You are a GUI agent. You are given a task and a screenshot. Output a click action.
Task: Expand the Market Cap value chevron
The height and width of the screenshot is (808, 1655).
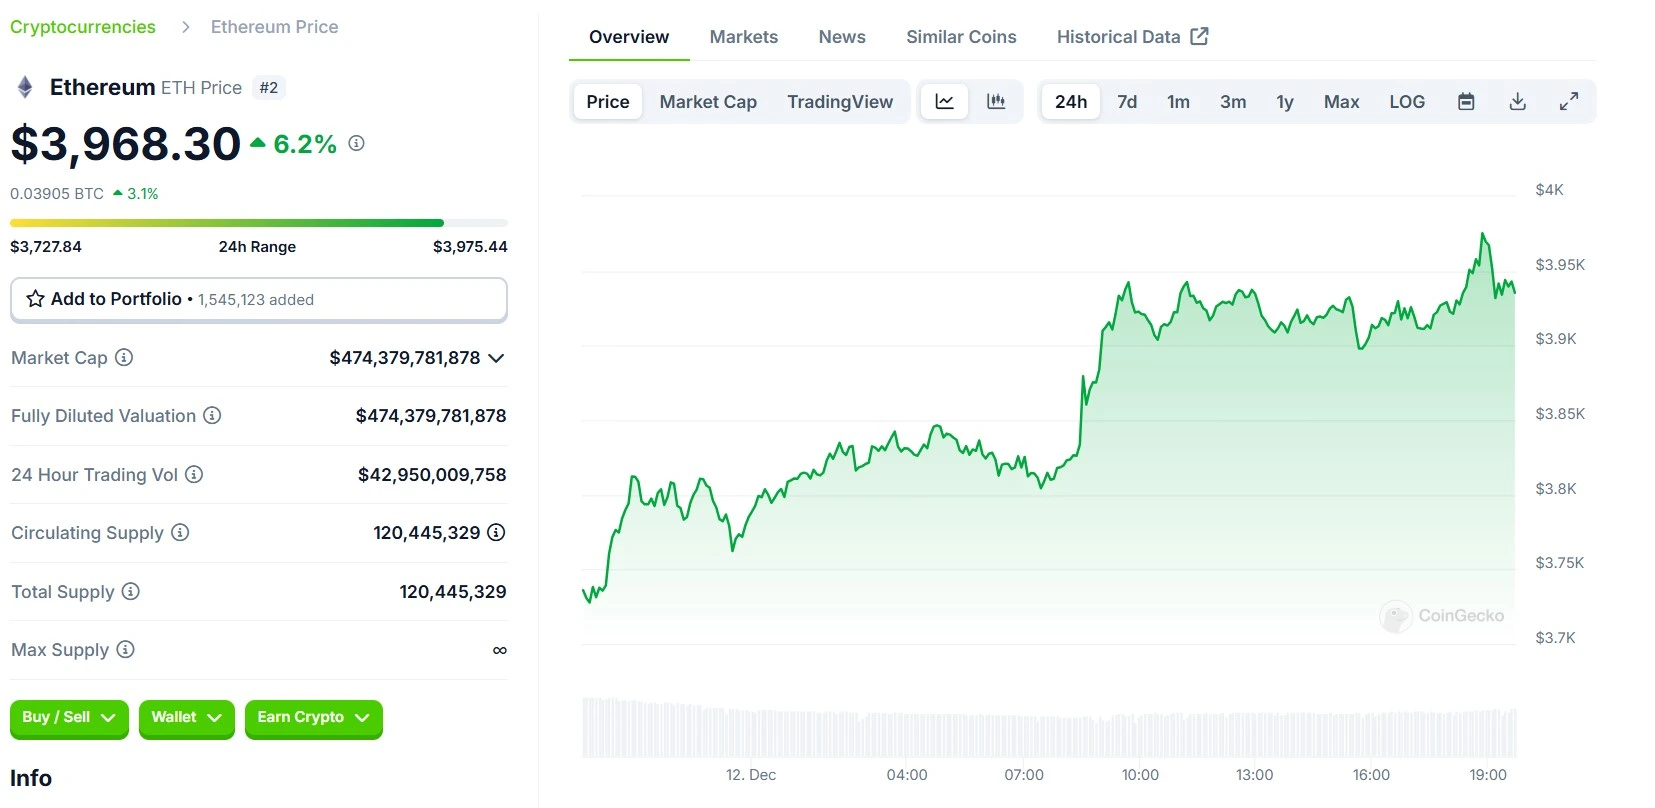pyautogui.click(x=496, y=358)
